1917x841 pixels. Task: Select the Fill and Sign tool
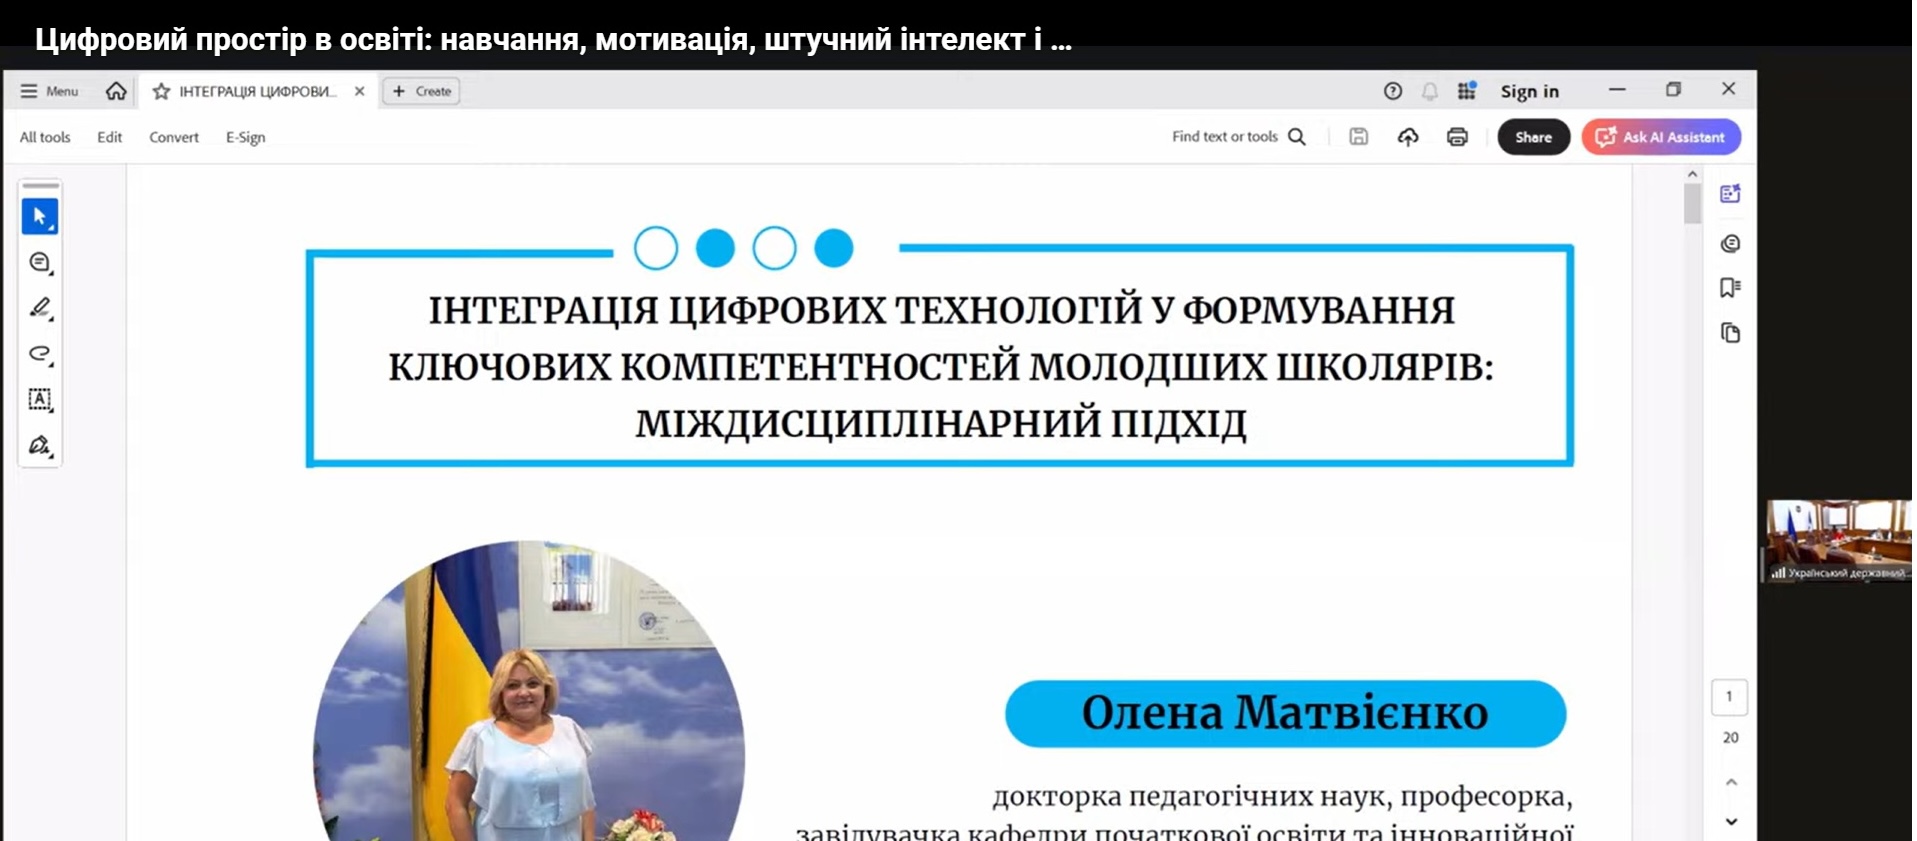(x=40, y=446)
